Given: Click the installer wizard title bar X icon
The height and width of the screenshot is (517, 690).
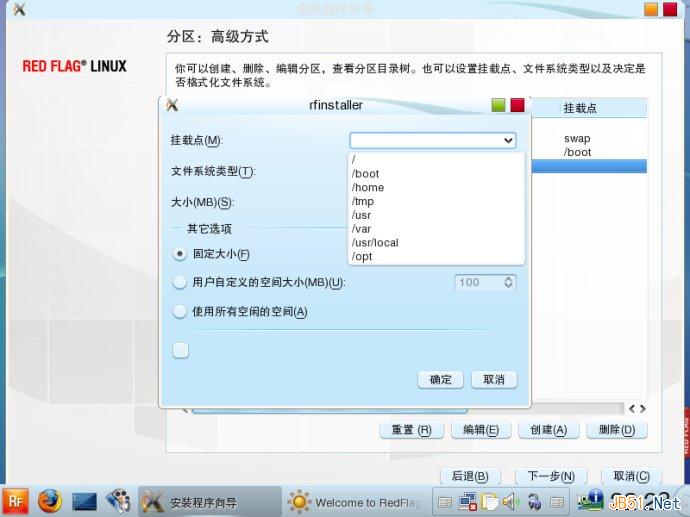Looking at the screenshot, I should pos(19,9).
